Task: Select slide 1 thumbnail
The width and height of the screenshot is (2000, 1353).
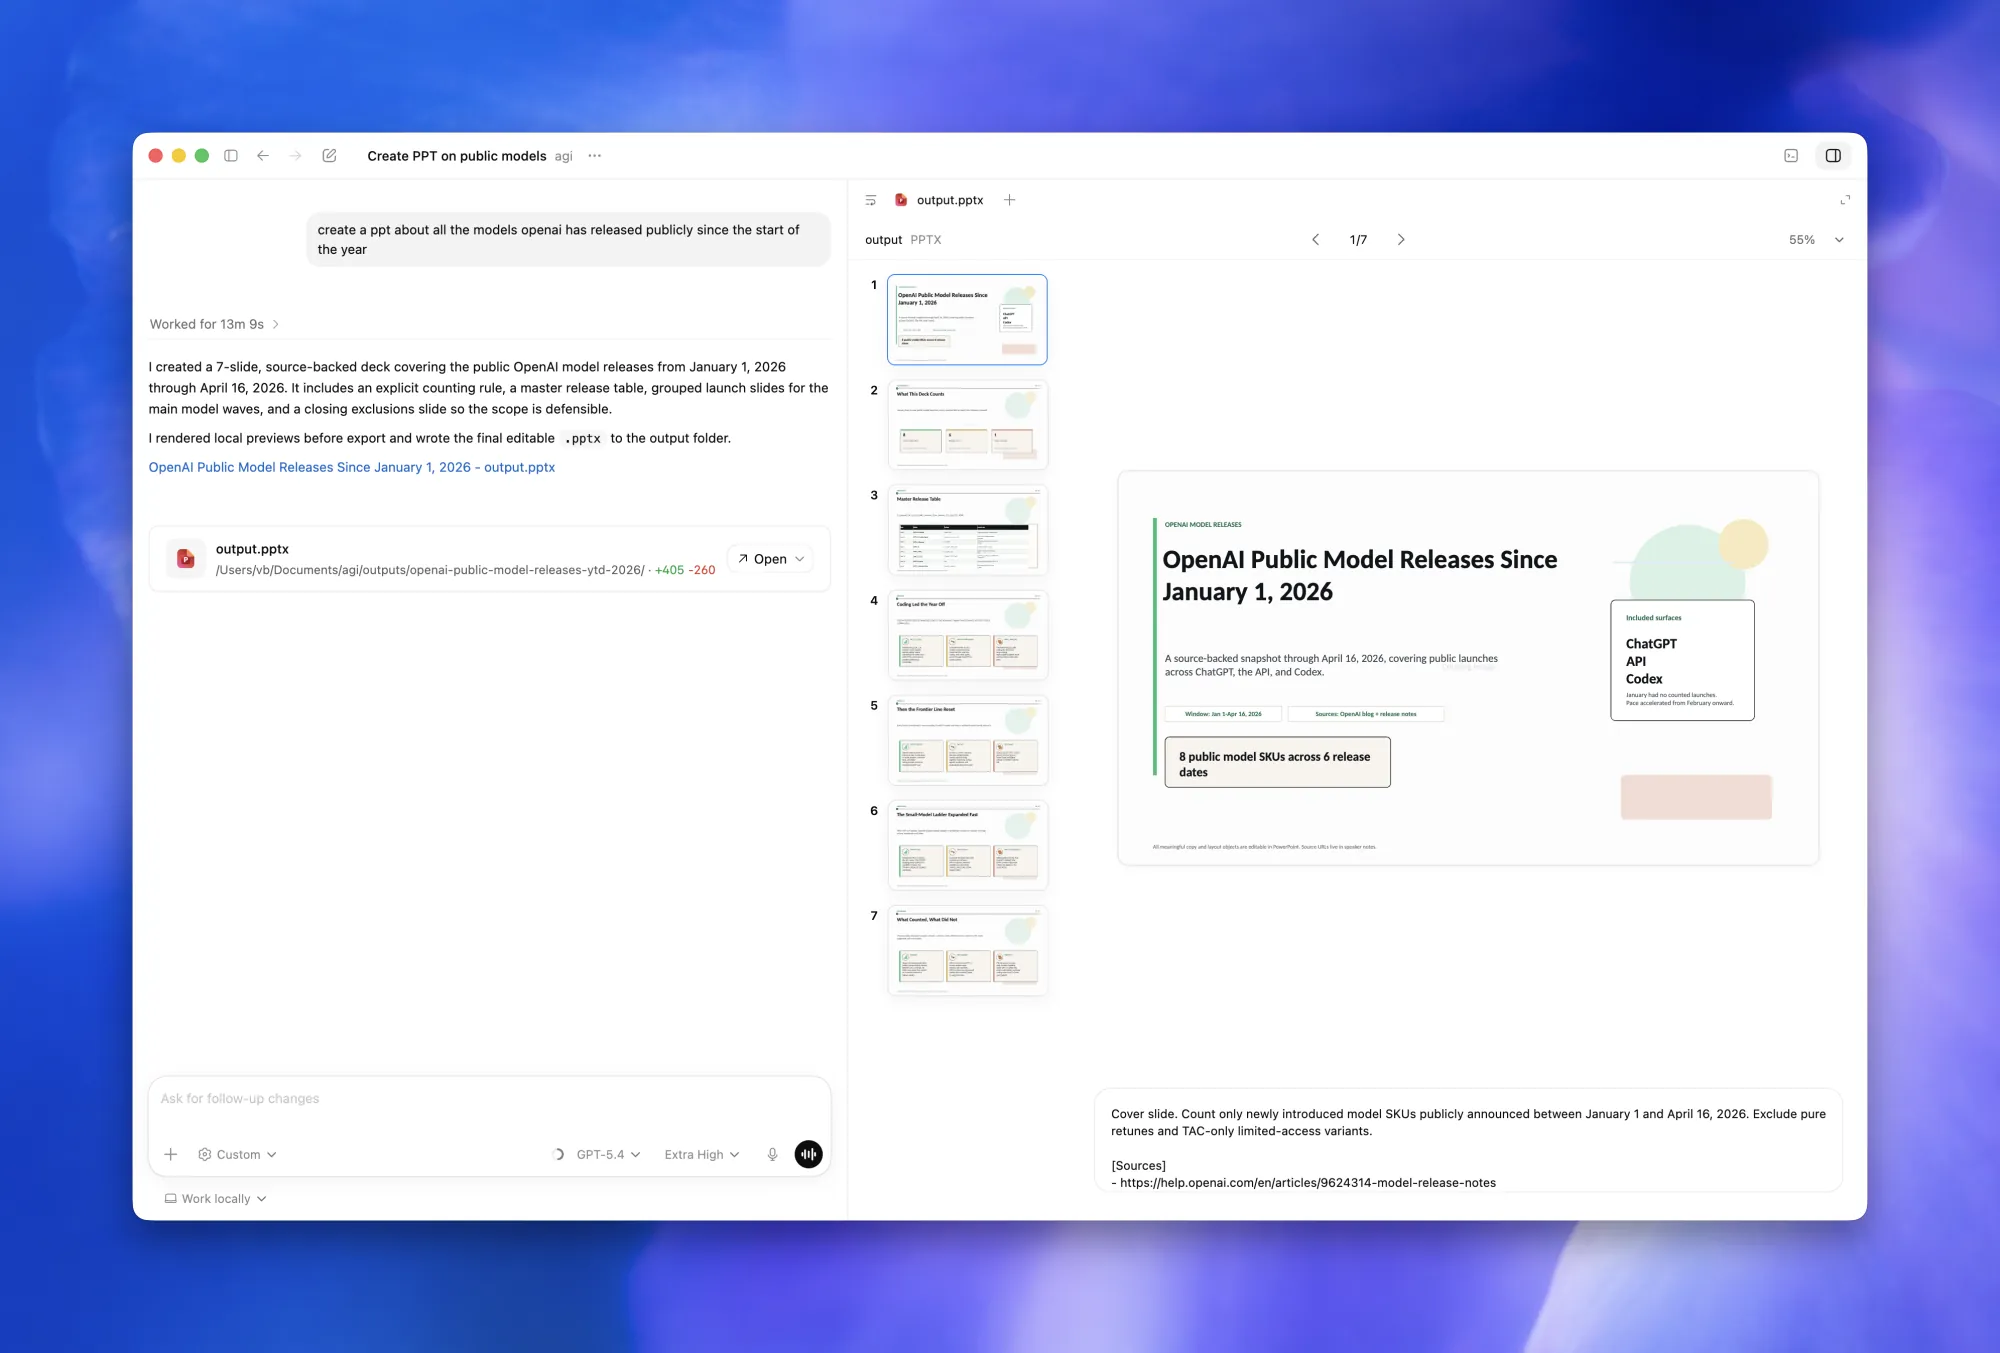Action: (967, 319)
